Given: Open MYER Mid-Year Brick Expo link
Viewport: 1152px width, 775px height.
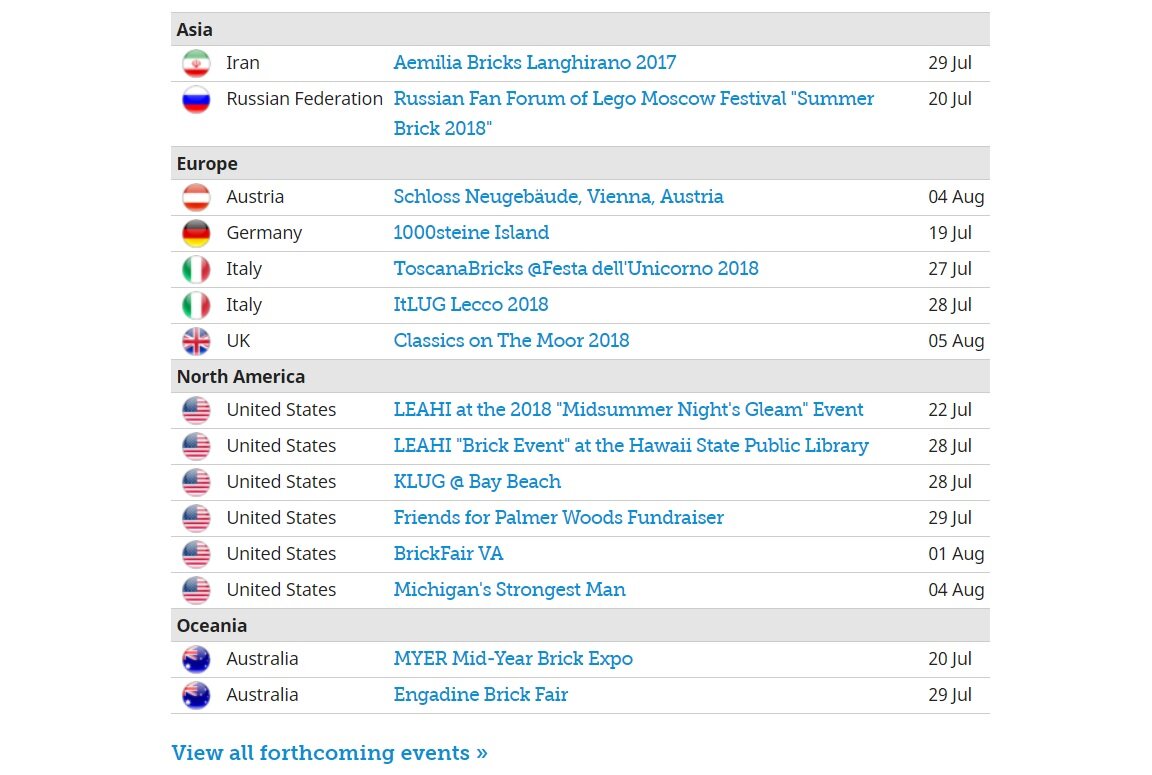Looking at the screenshot, I should [x=513, y=659].
